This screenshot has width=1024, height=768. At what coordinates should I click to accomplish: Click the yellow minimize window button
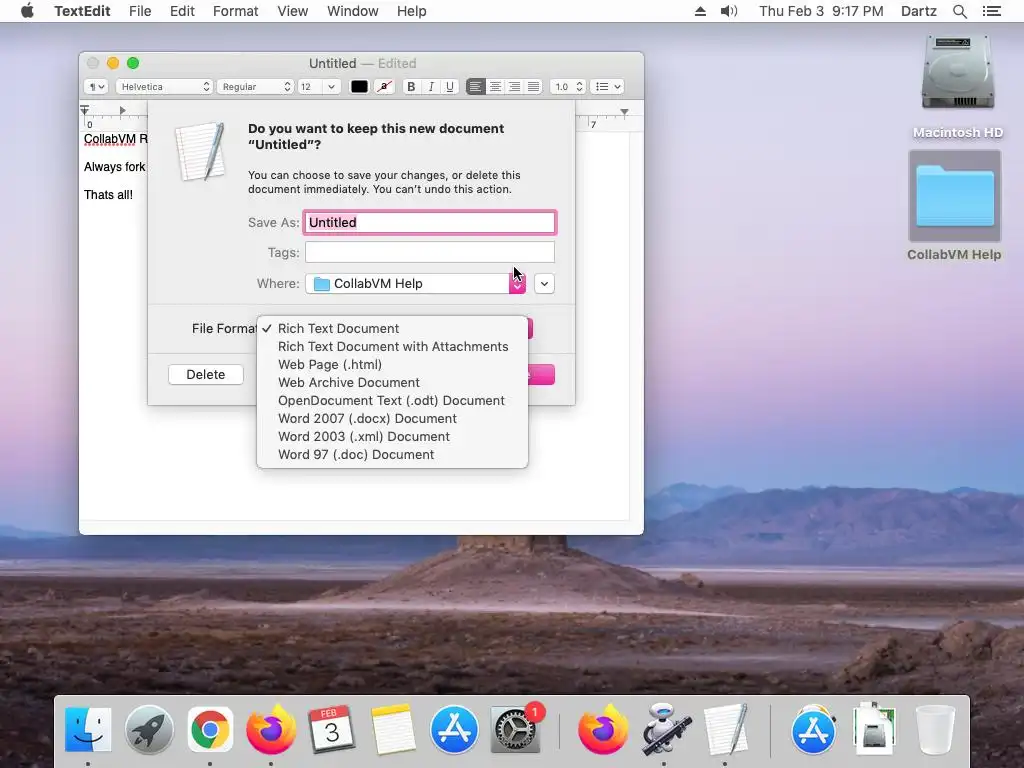[113, 63]
